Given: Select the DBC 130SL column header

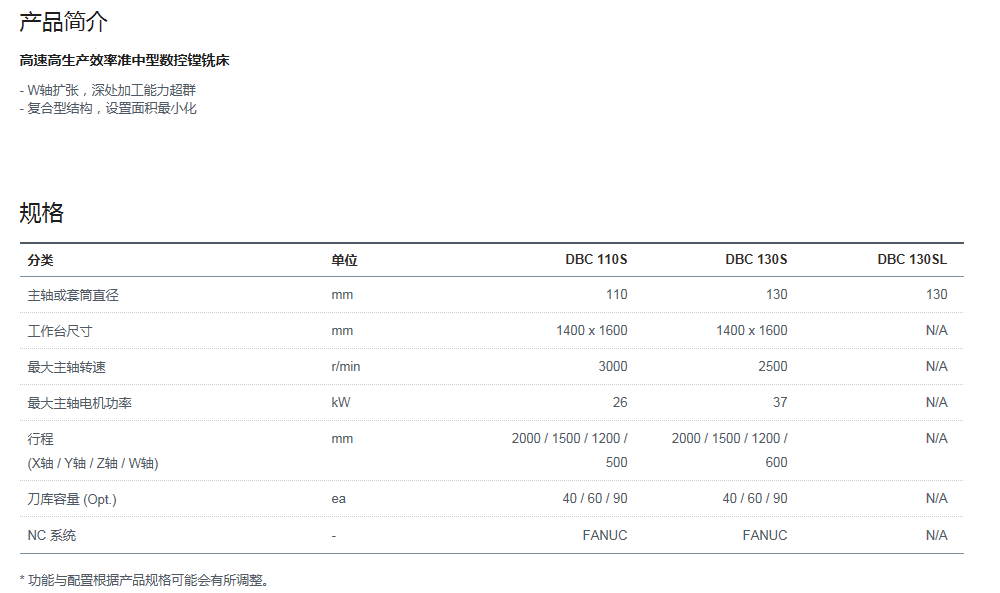Looking at the screenshot, I should pos(912,260).
